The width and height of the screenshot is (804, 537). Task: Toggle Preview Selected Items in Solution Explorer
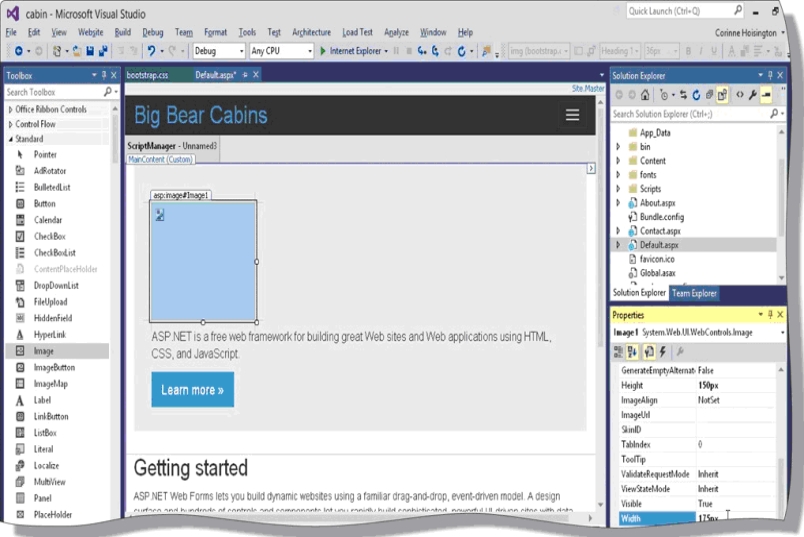766,95
